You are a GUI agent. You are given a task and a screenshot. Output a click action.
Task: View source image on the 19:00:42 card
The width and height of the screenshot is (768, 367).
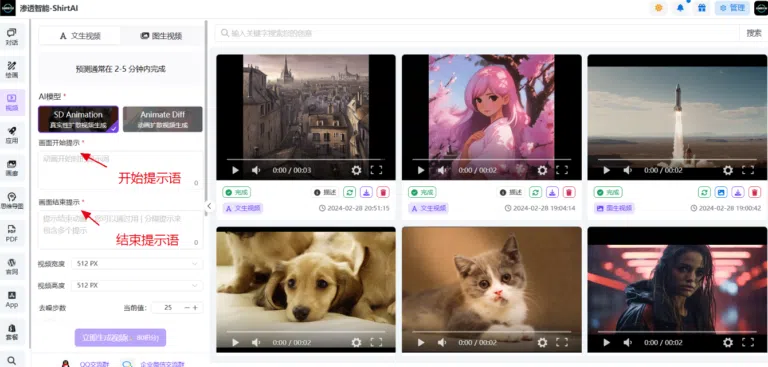pyautogui.click(x=720, y=193)
